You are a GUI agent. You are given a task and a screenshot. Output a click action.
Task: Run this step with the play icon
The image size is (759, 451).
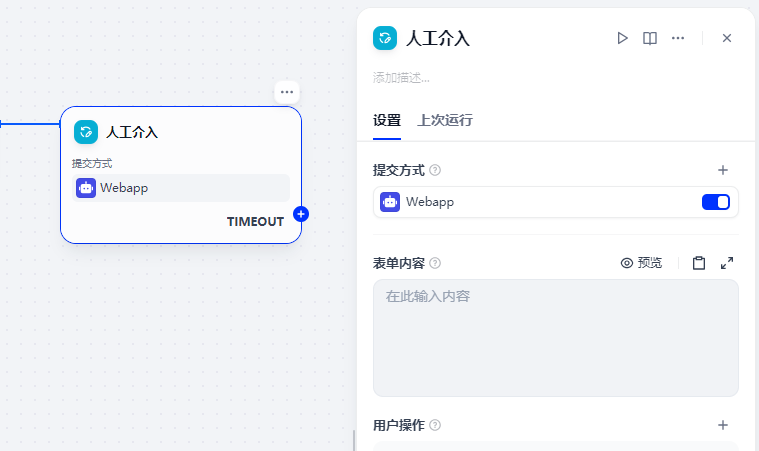click(x=622, y=38)
